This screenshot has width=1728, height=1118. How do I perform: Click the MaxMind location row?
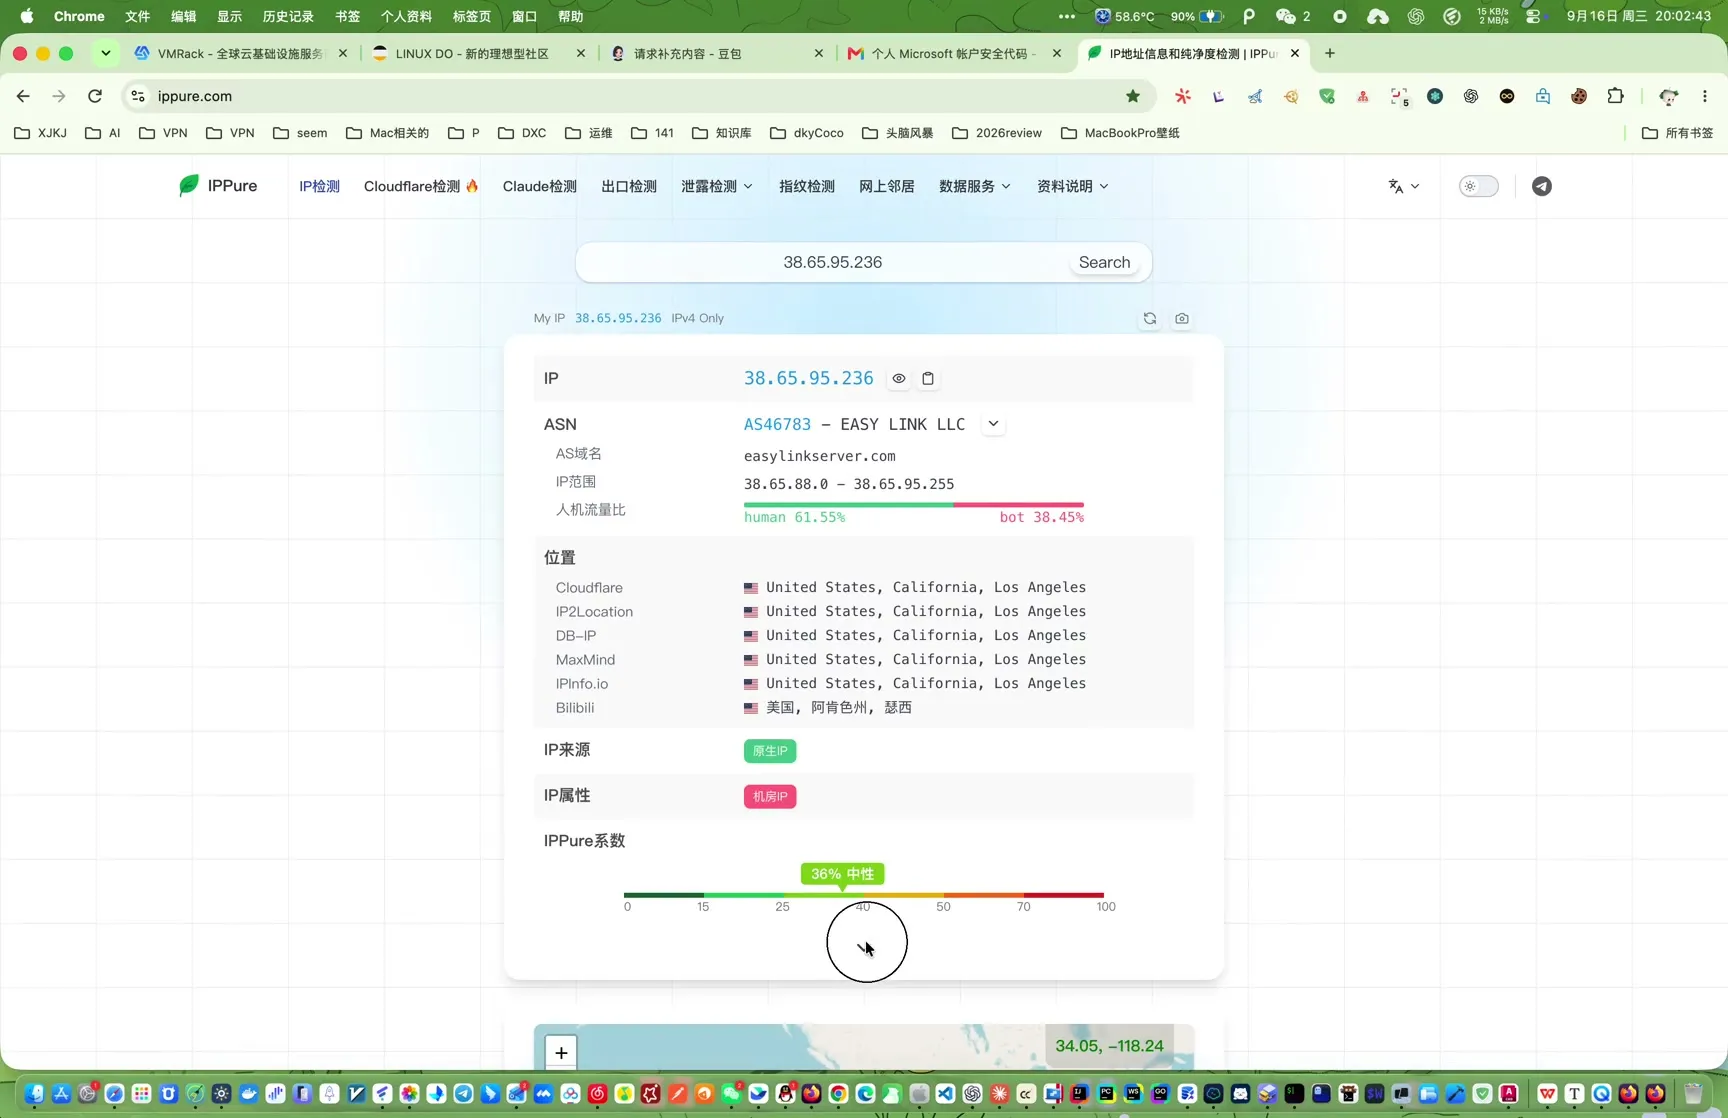tap(864, 659)
